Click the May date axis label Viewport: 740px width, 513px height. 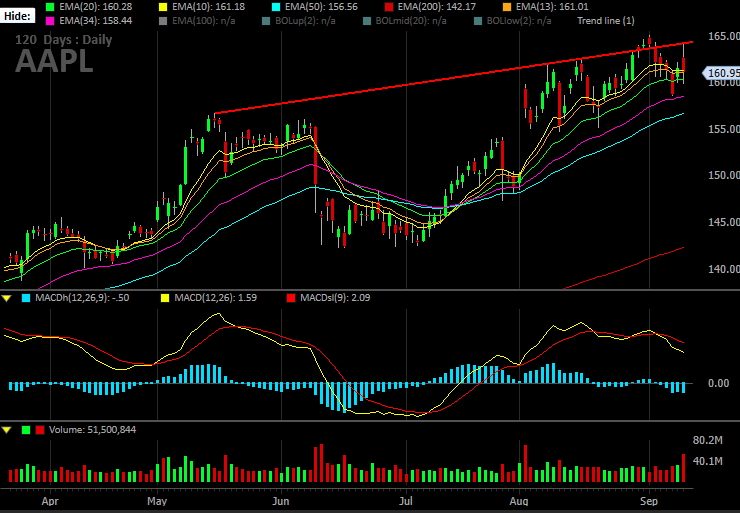(157, 501)
